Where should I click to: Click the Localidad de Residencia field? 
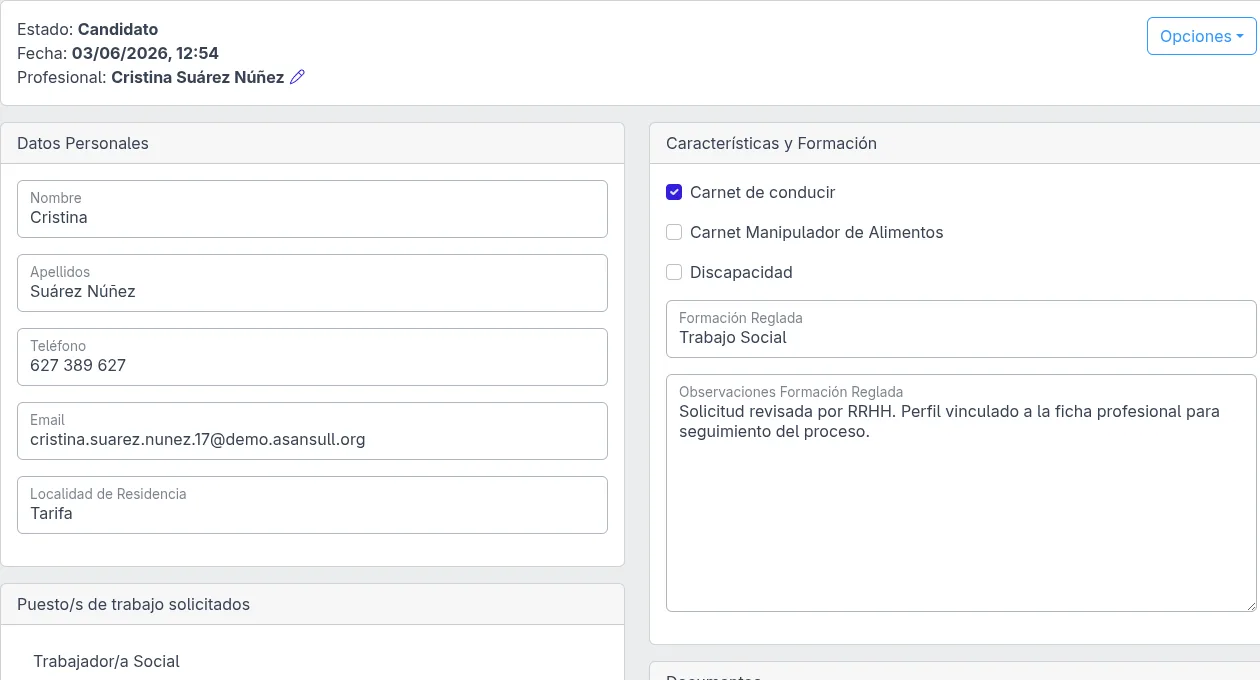[312, 505]
